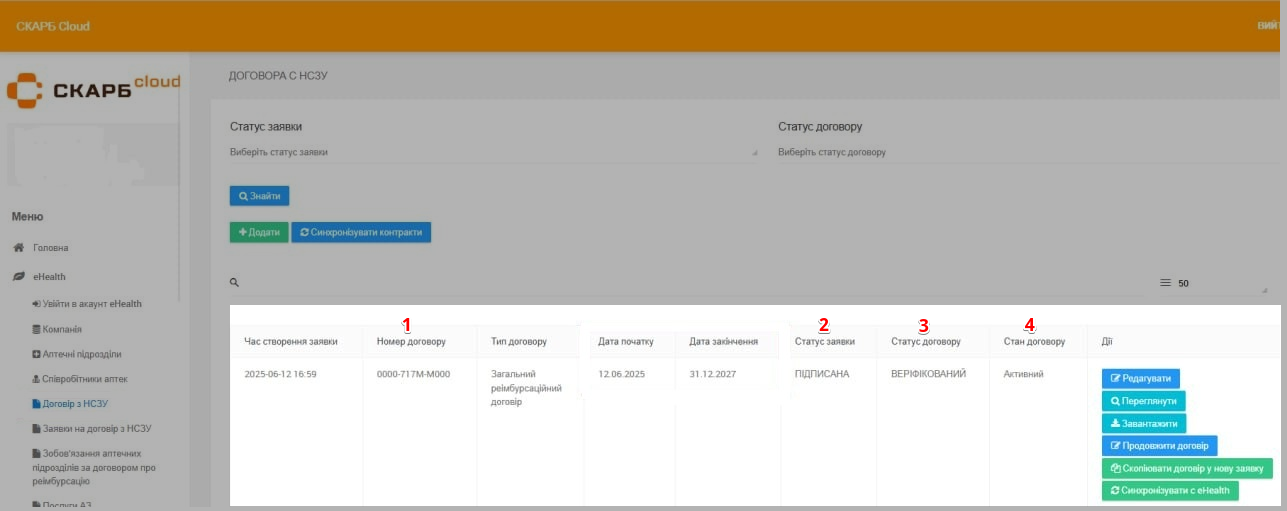Click Продовжити договір button
This screenshot has height=511, width=1287.
(1159, 446)
